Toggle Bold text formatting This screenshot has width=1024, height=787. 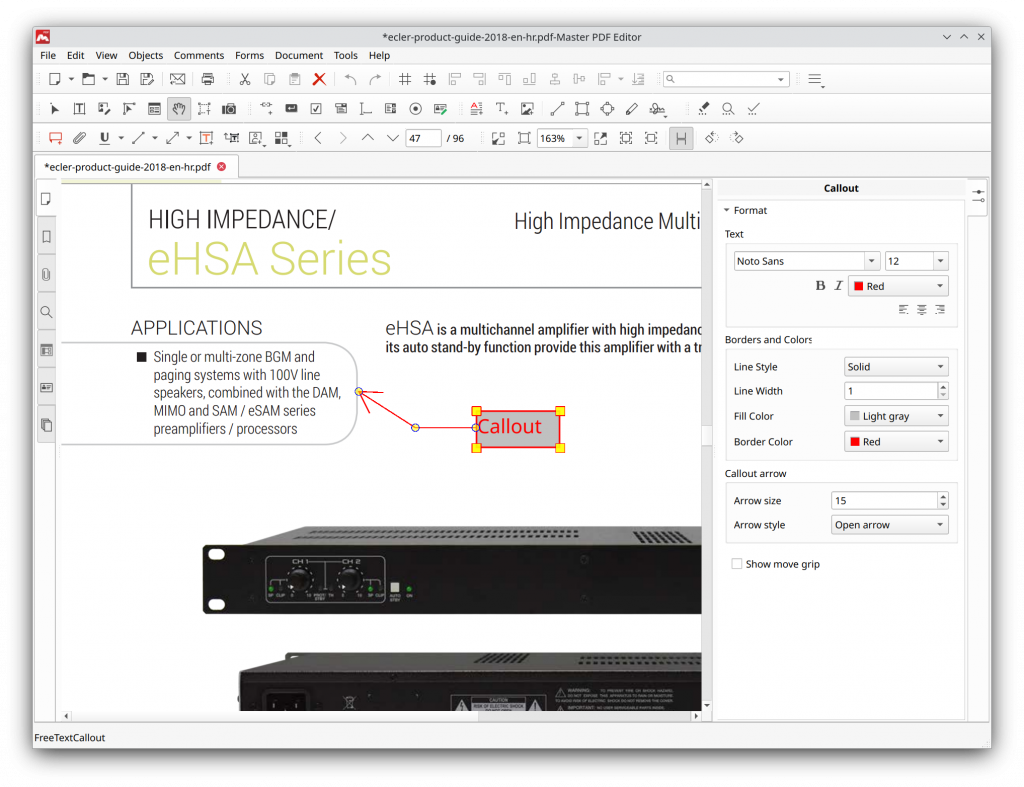click(820, 286)
